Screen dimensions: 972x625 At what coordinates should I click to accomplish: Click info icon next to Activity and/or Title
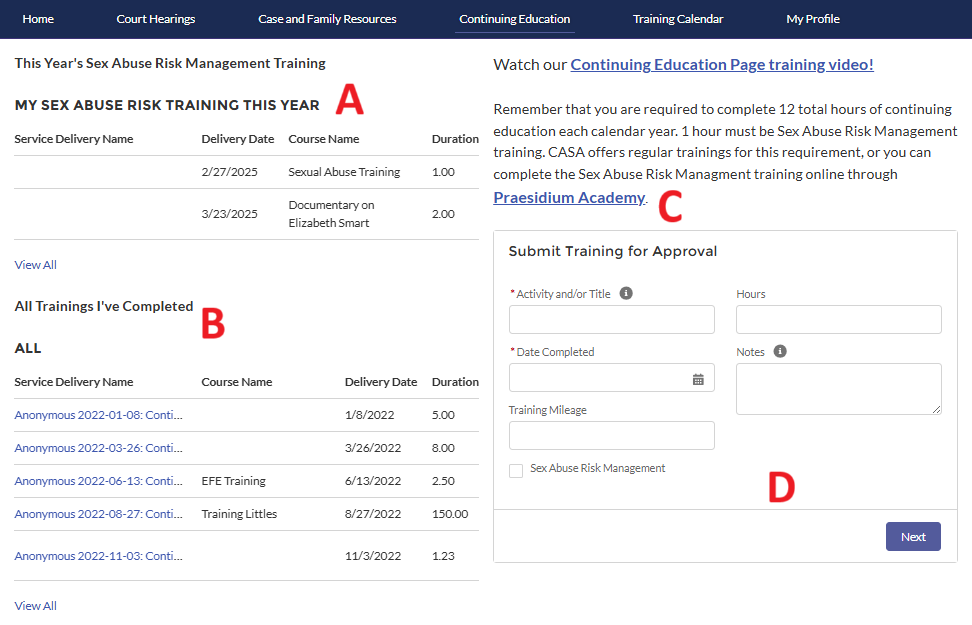626,294
